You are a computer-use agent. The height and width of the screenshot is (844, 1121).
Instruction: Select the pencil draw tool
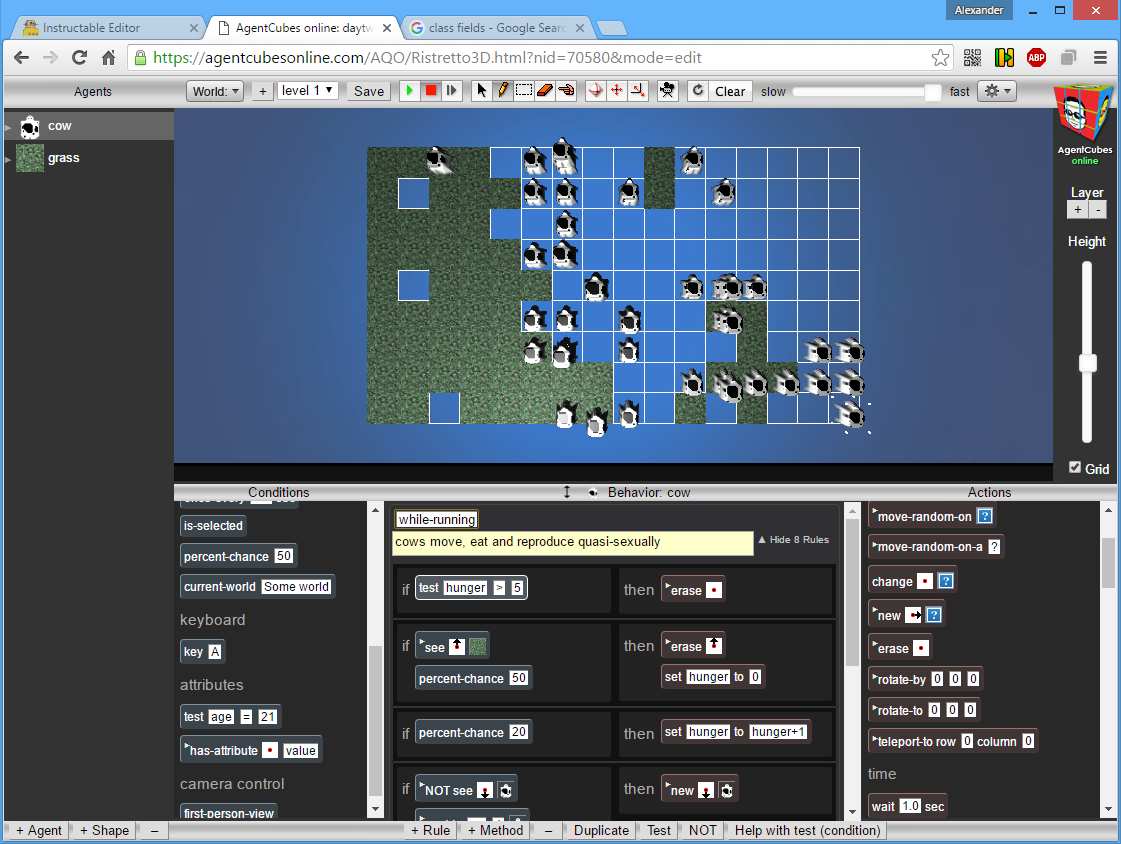pos(503,91)
